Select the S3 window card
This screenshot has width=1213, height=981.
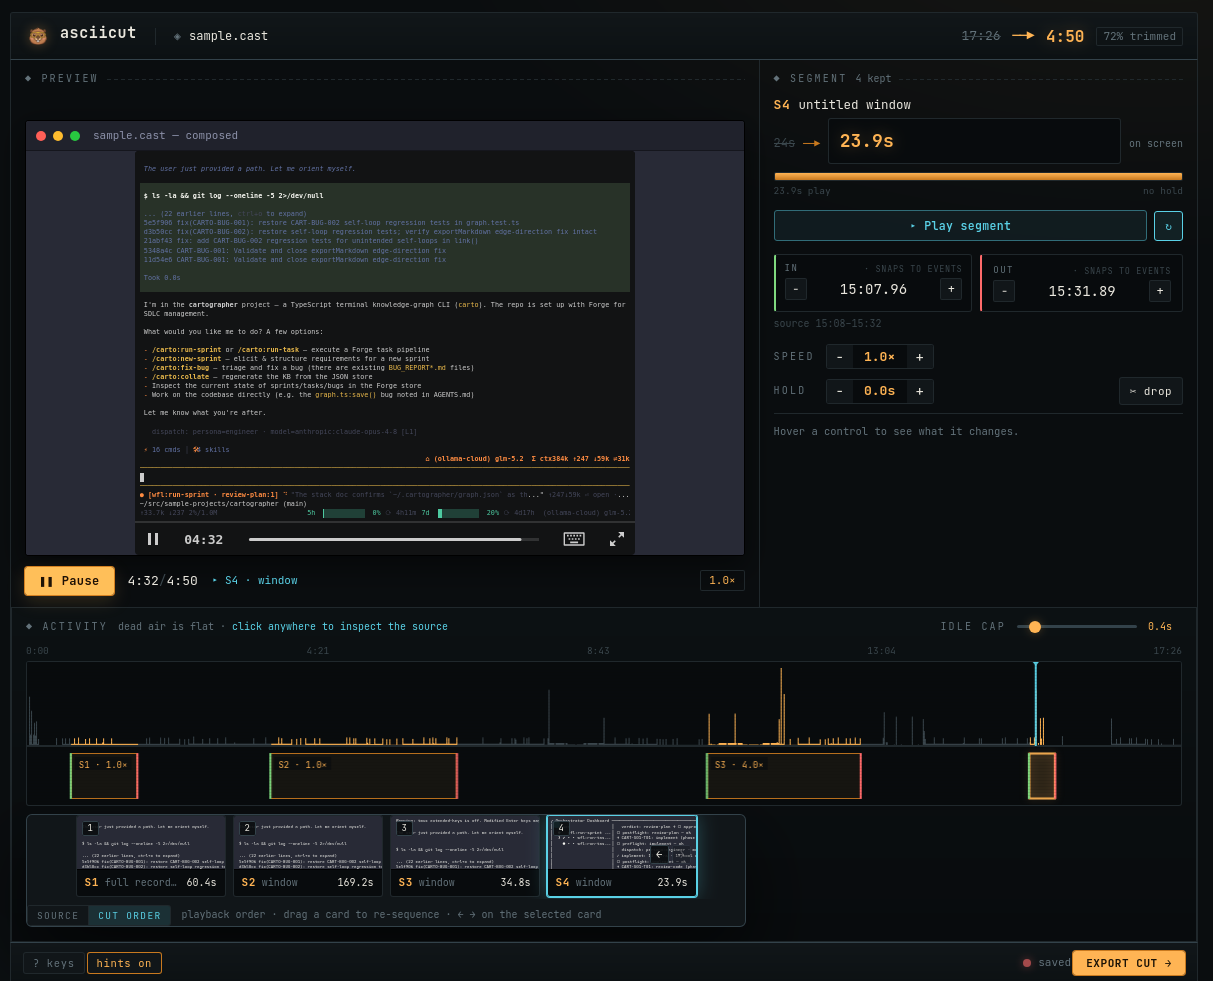point(465,856)
